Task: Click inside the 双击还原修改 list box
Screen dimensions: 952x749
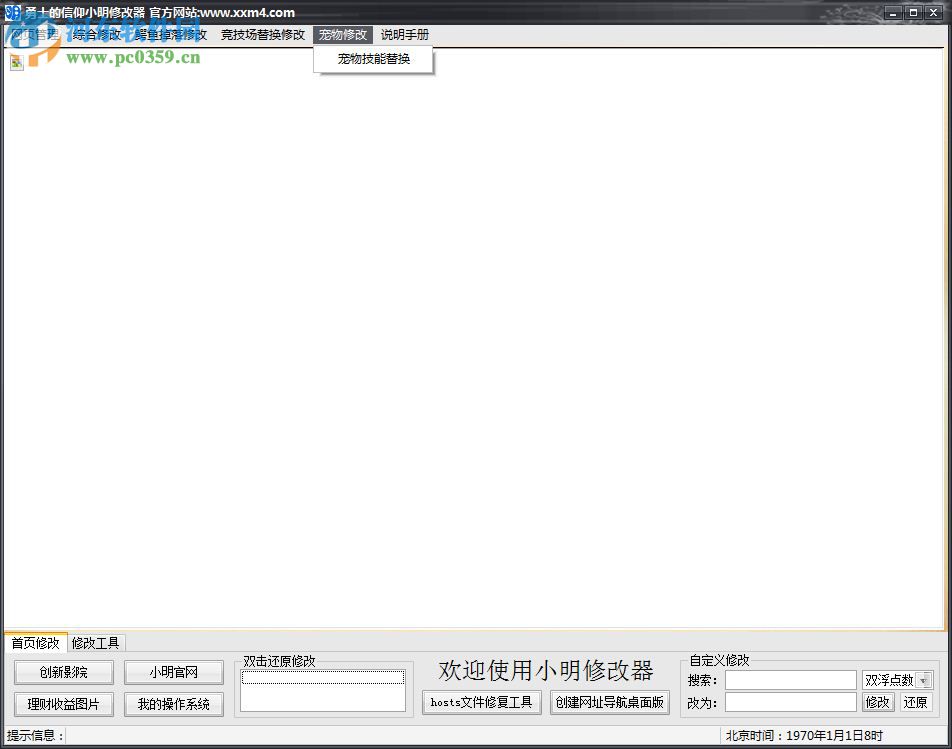Action: pos(323,690)
